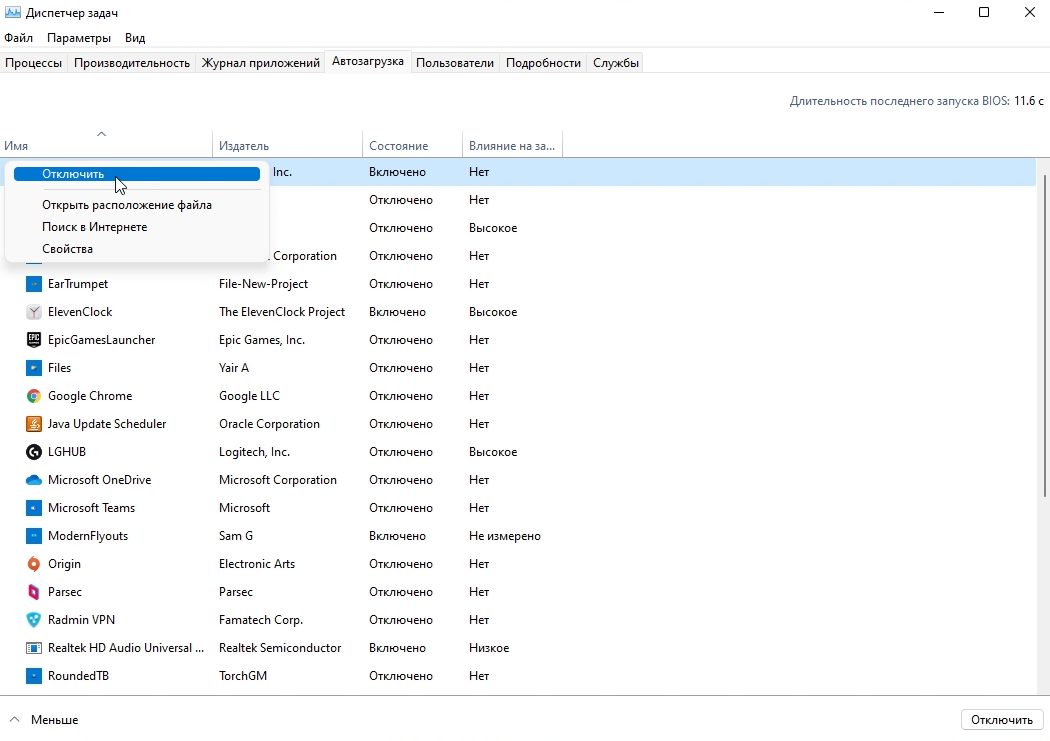The image size is (1050, 741).
Task: Select the Microsoft OneDrive row name
Action: [99, 480]
